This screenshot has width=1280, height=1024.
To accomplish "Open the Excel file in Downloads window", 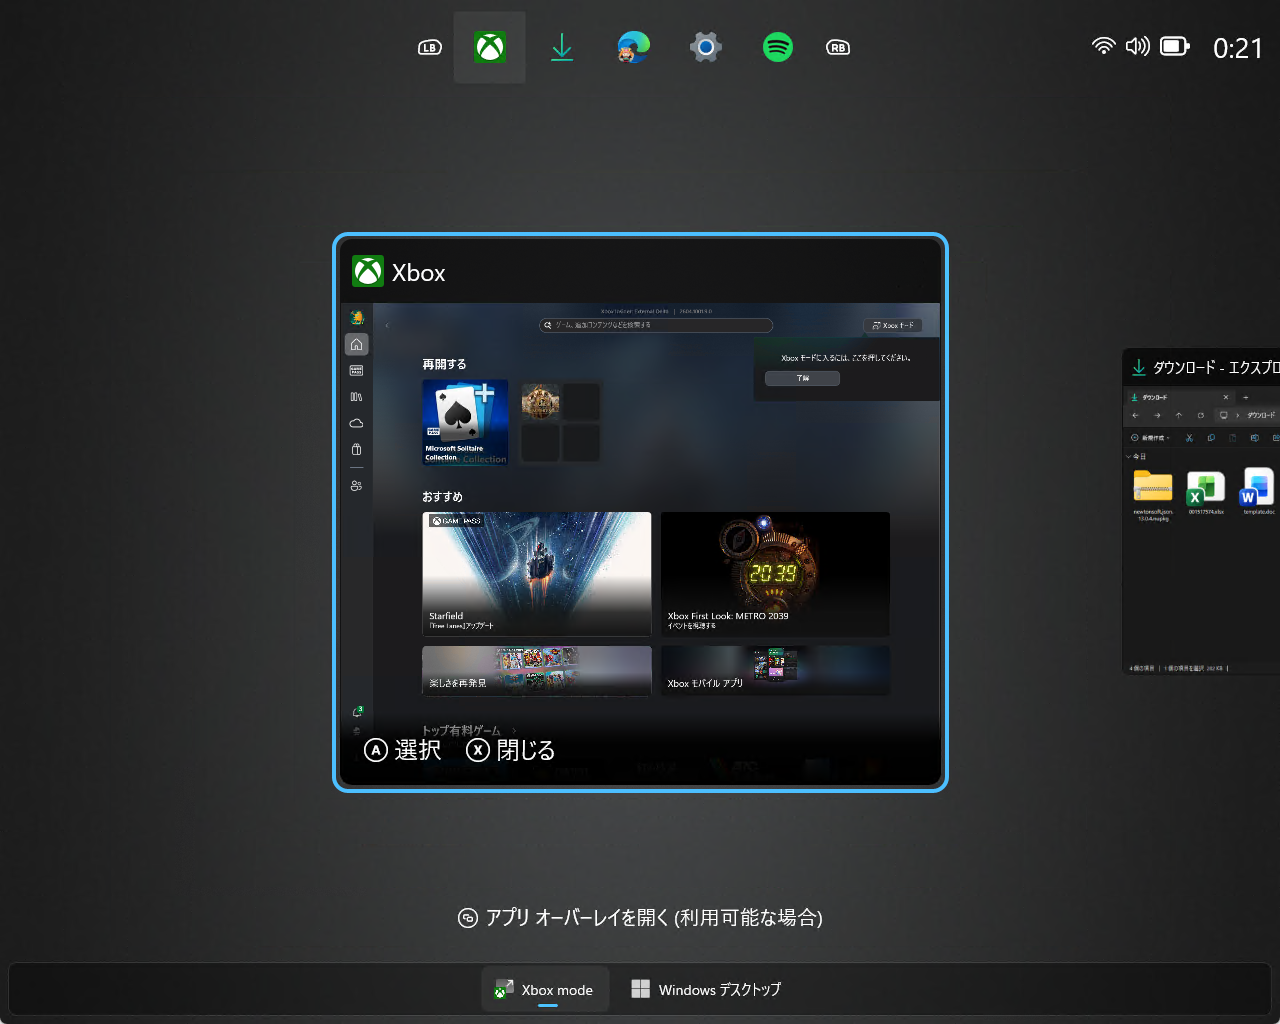I will coord(1206,491).
